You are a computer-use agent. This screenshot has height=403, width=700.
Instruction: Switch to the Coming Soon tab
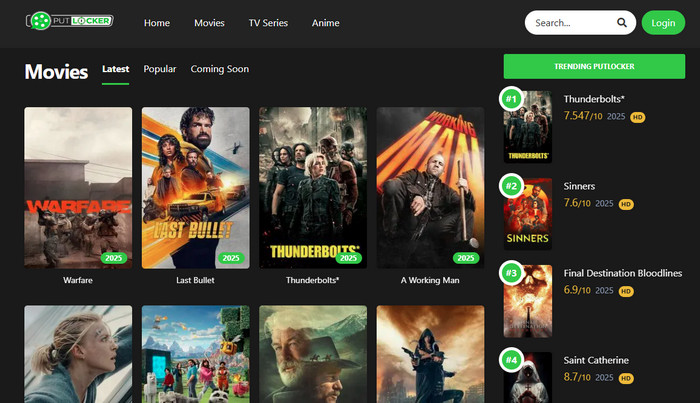tap(220, 69)
